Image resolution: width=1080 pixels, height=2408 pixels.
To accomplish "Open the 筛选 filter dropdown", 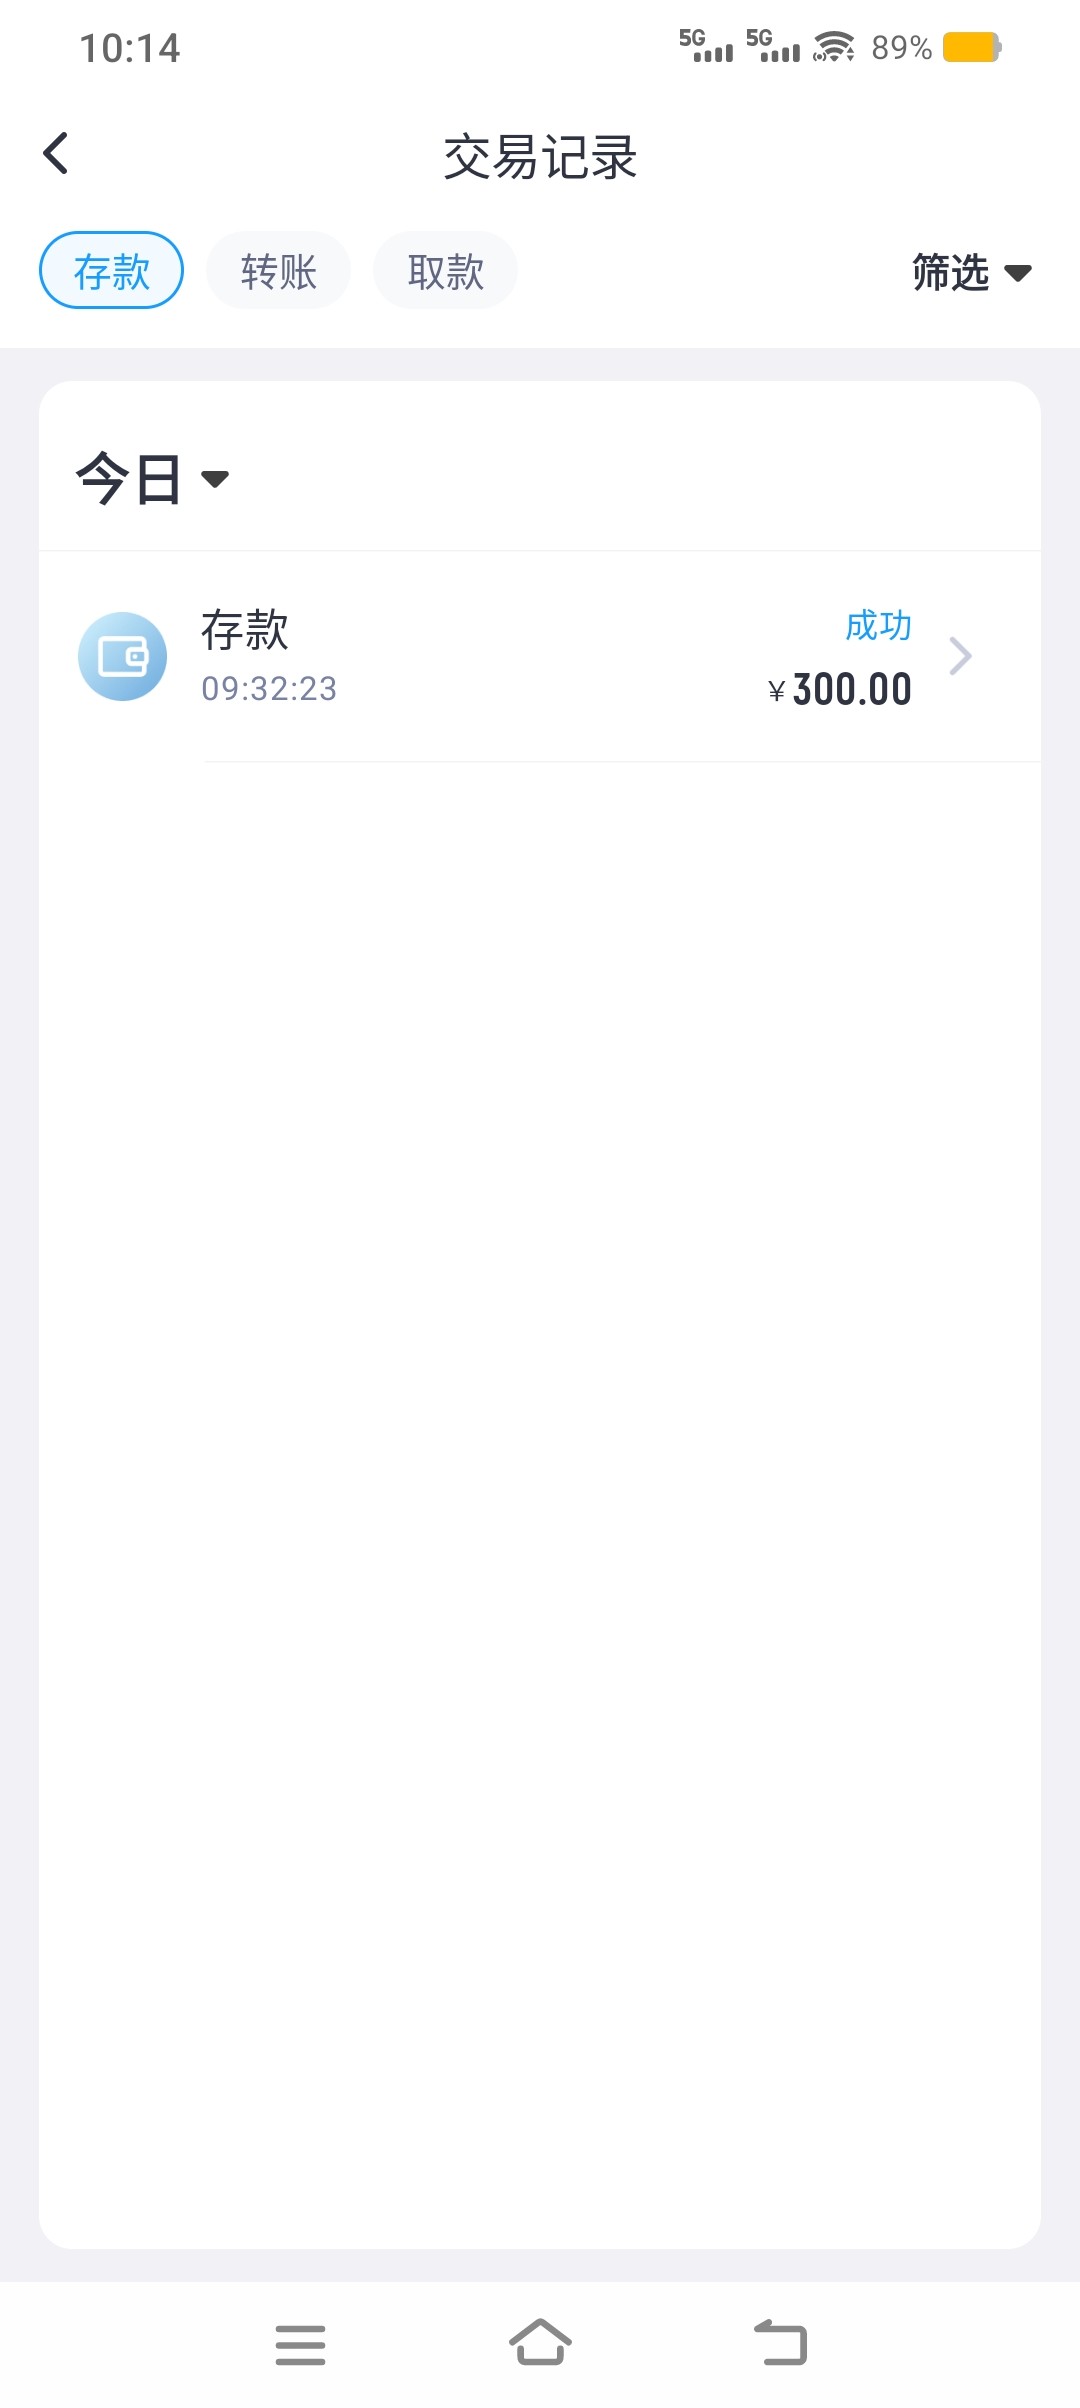I will (x=951, y=272).
